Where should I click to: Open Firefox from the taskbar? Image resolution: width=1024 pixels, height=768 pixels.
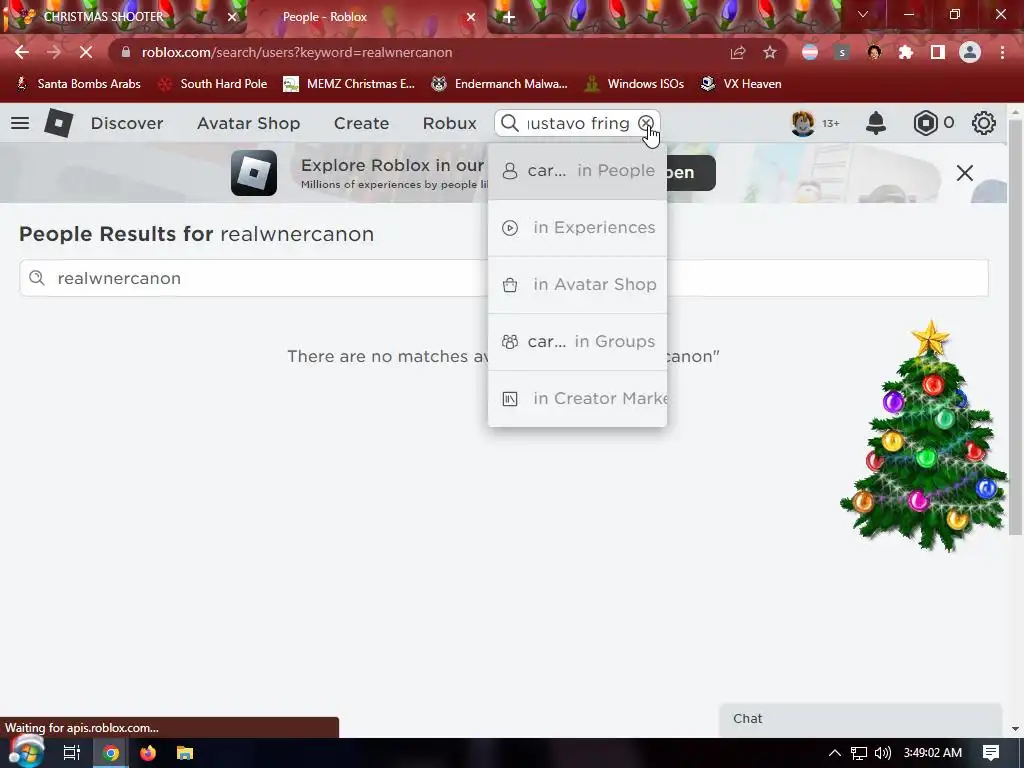[x=148, y=753]
